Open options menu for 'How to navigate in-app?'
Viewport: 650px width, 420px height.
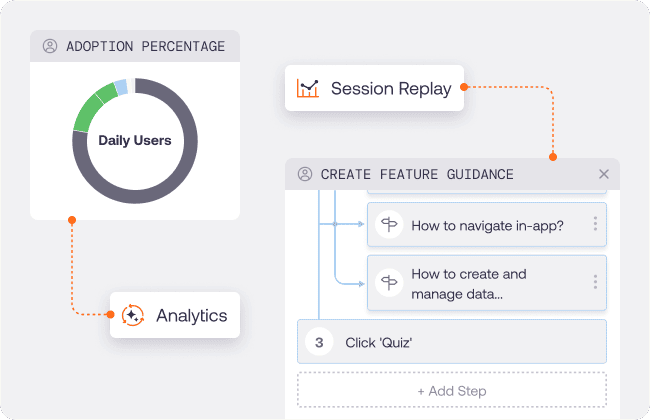coord(595,224)
